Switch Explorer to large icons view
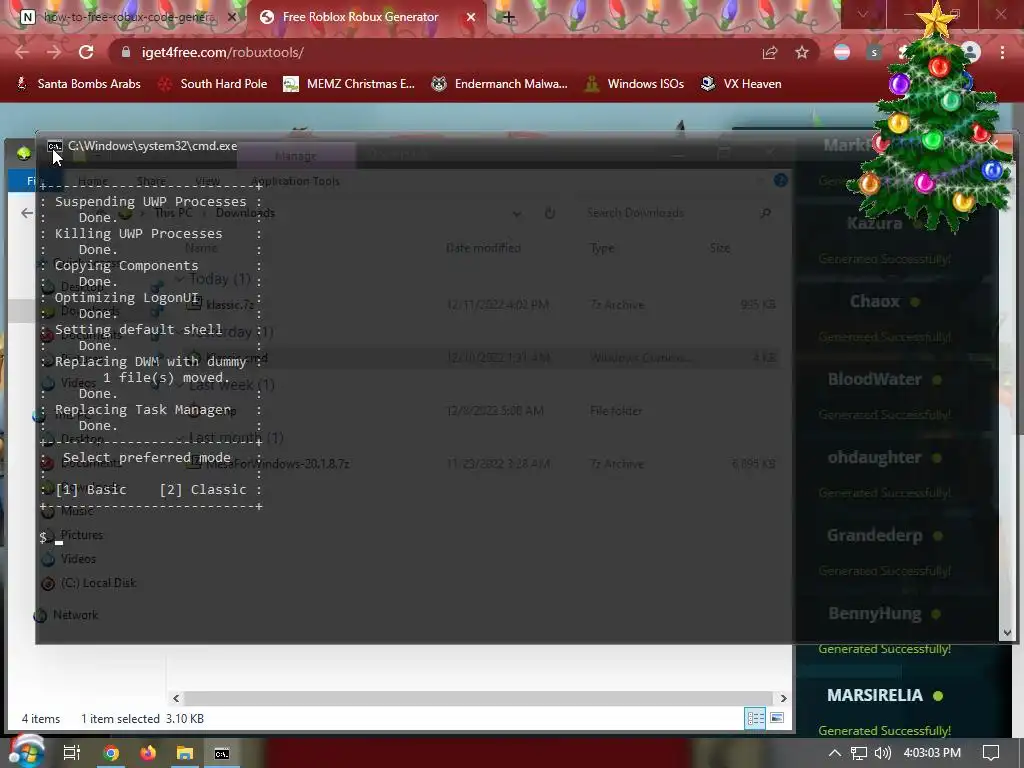Viewport: 1024px width, 768px height. click(x=777, y=718)
